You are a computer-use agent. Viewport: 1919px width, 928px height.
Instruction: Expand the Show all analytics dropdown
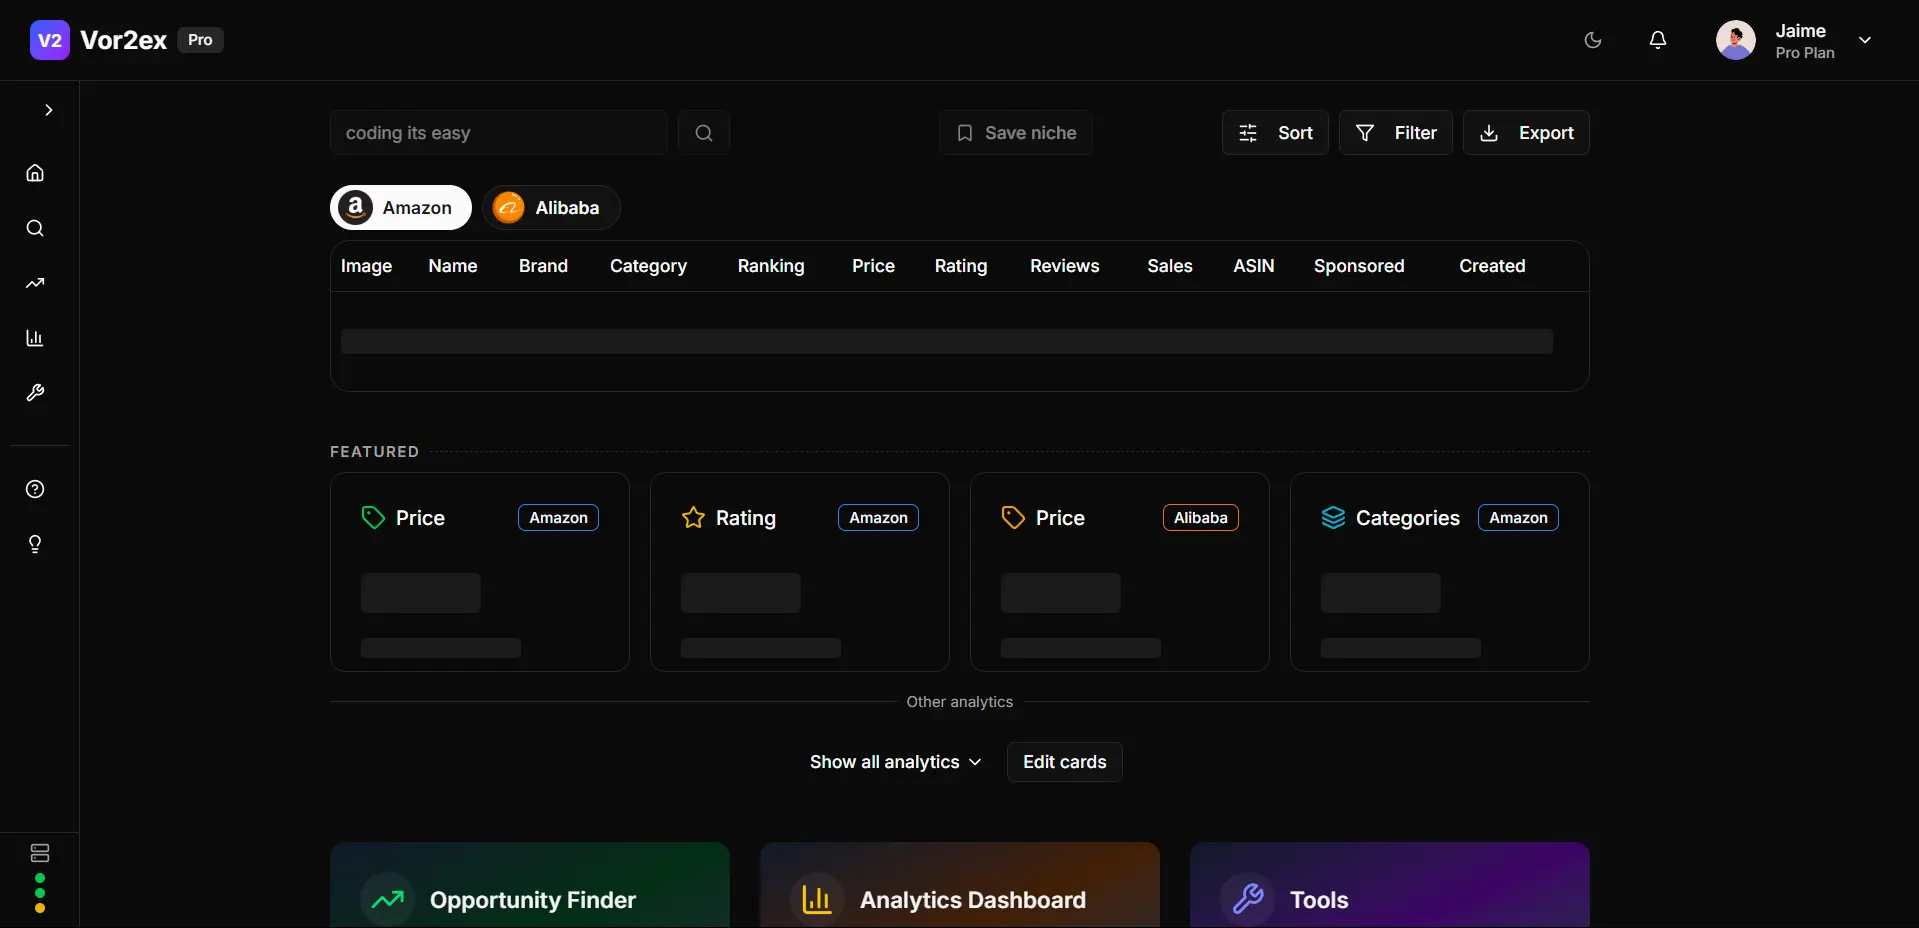click(x=896, y=762)
